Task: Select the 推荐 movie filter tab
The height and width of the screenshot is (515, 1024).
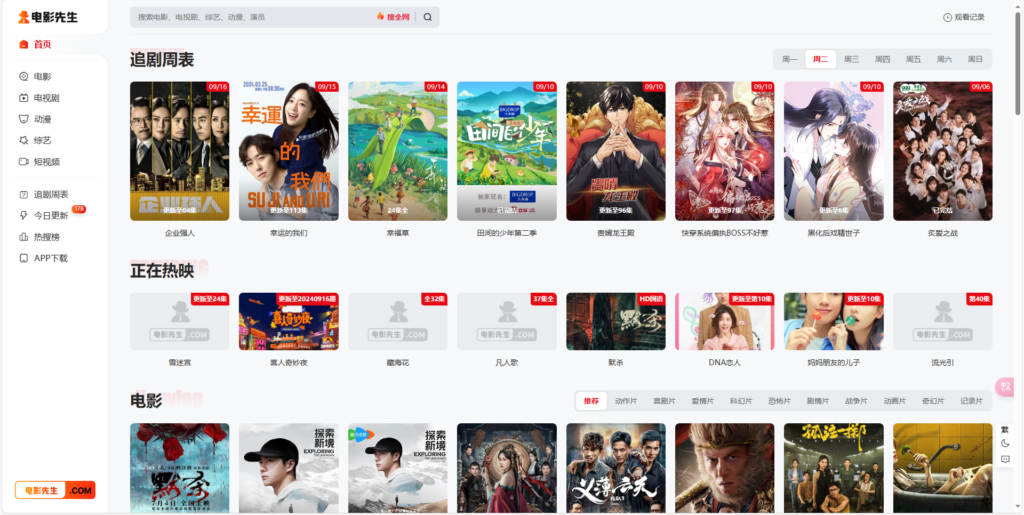Action: coord(591,401)
